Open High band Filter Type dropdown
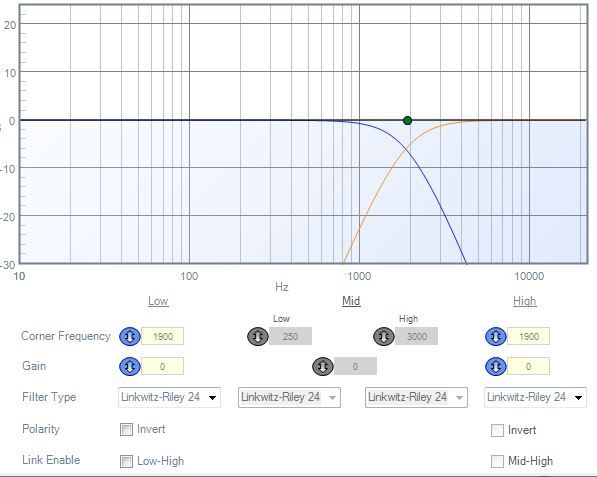 tap(535, 397)
